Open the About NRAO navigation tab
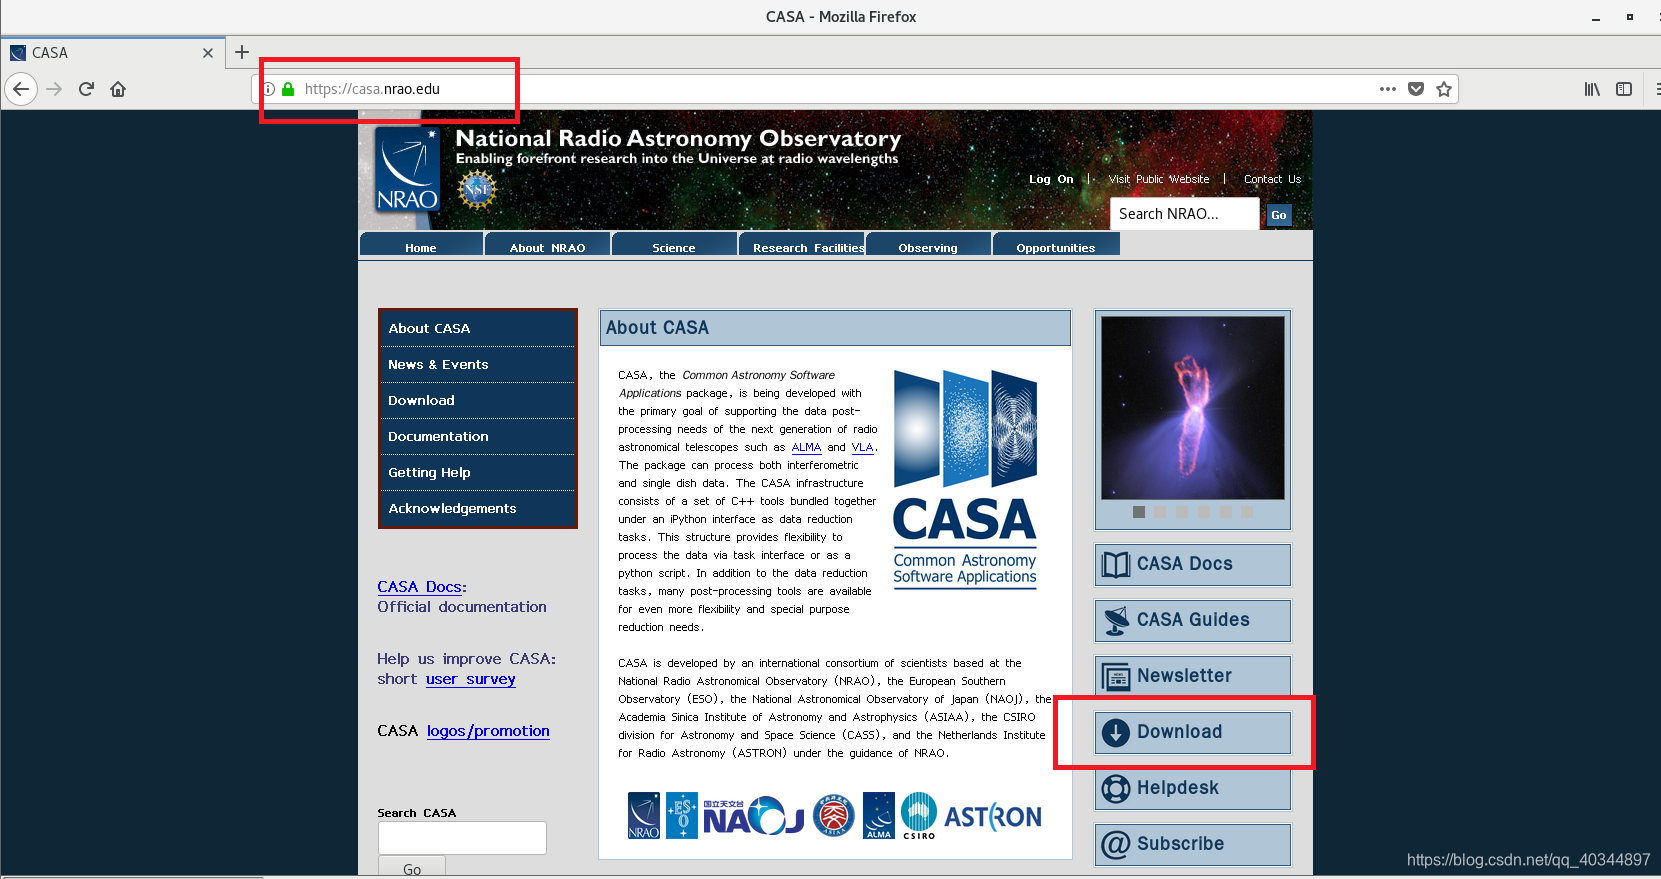This screenshot has height=879, width=1661. 547,245
